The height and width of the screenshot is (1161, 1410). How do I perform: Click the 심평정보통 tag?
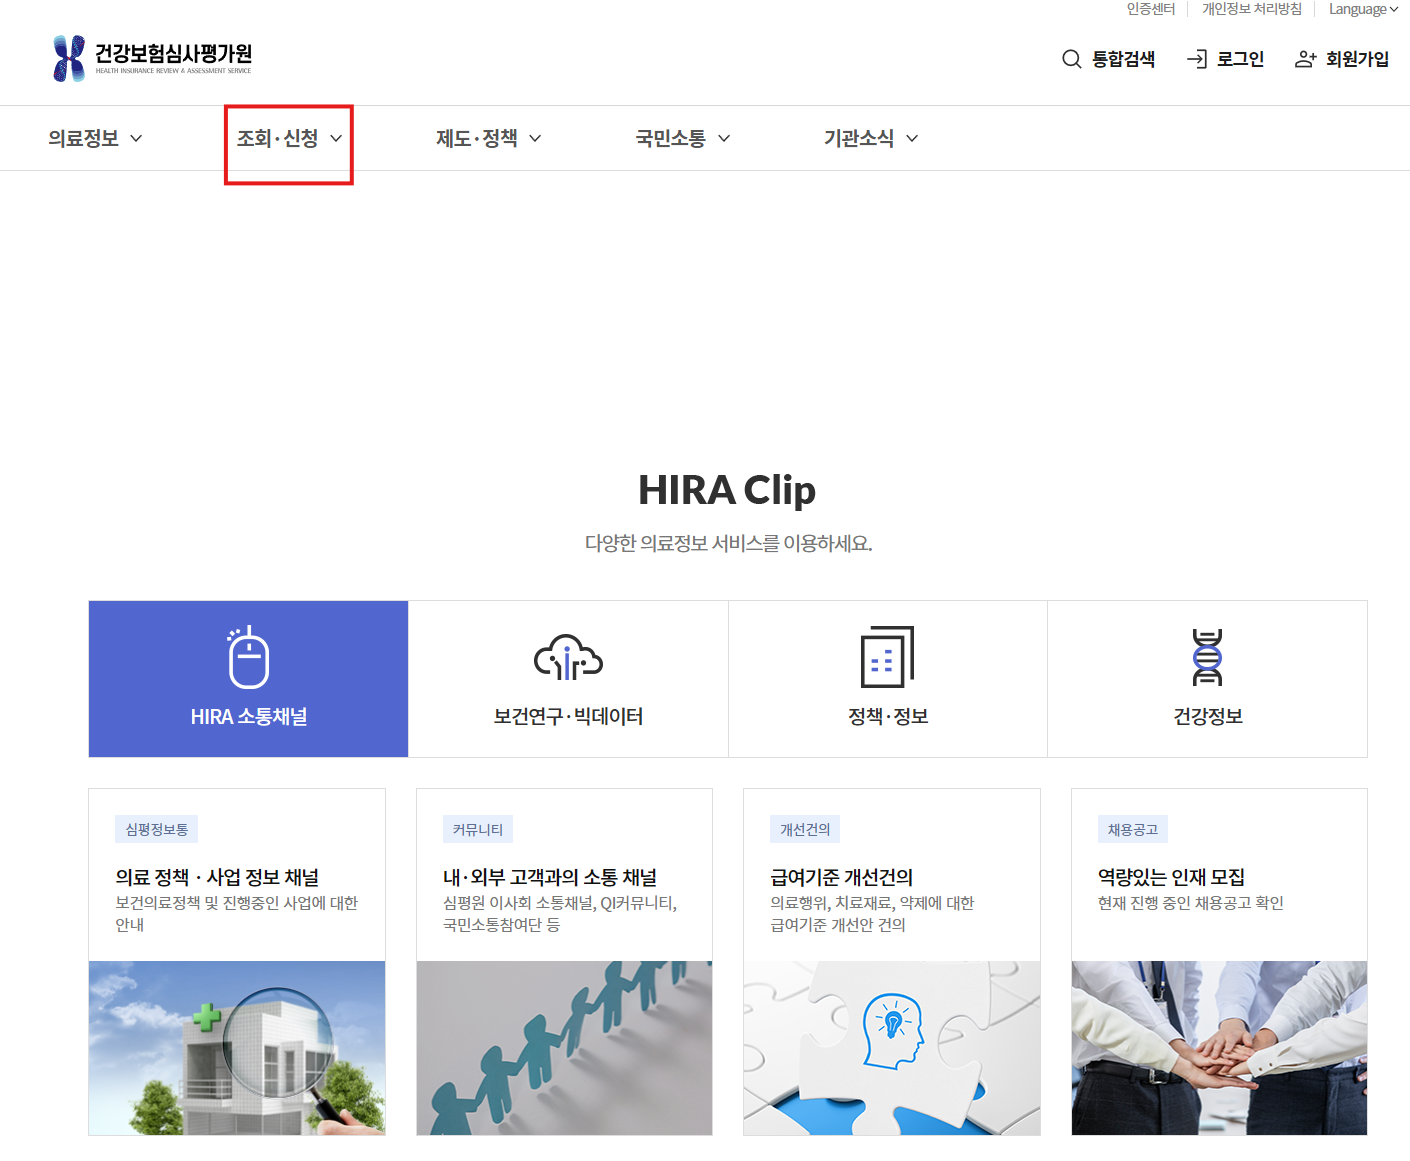tap(157, 829)
